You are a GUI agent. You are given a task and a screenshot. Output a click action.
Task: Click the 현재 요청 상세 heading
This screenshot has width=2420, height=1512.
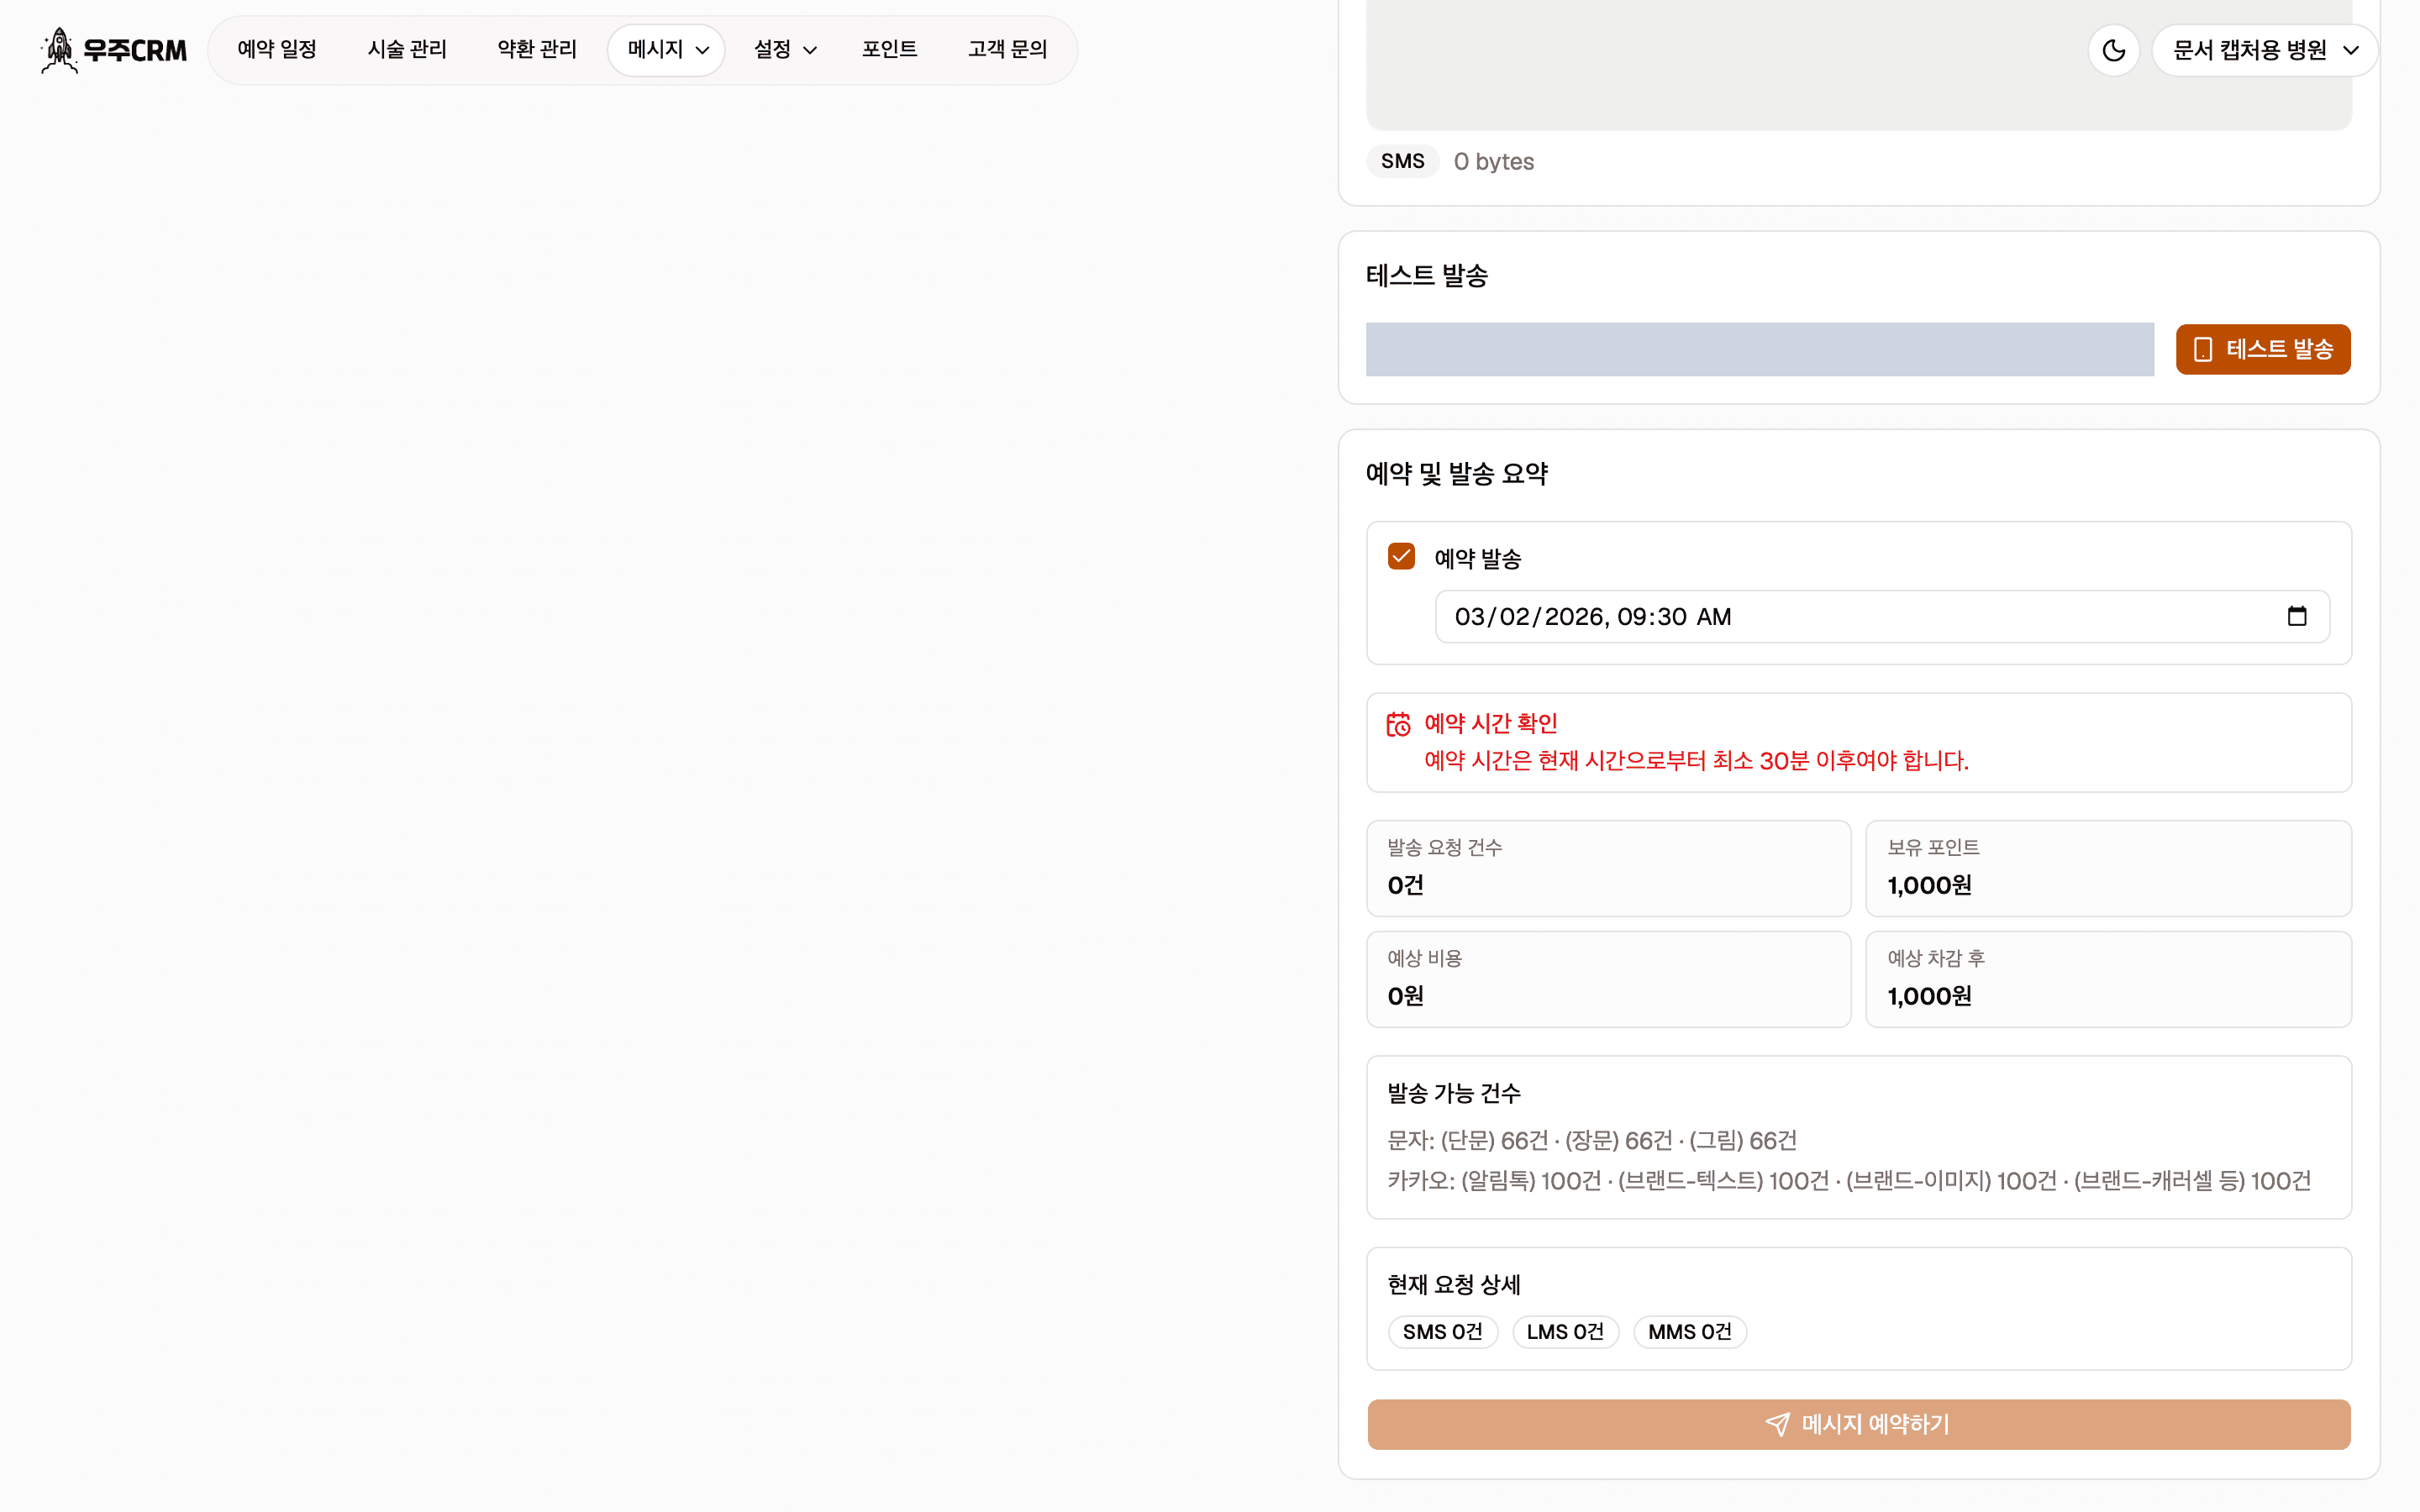pyautogui.click(x=1454, y=1285)
